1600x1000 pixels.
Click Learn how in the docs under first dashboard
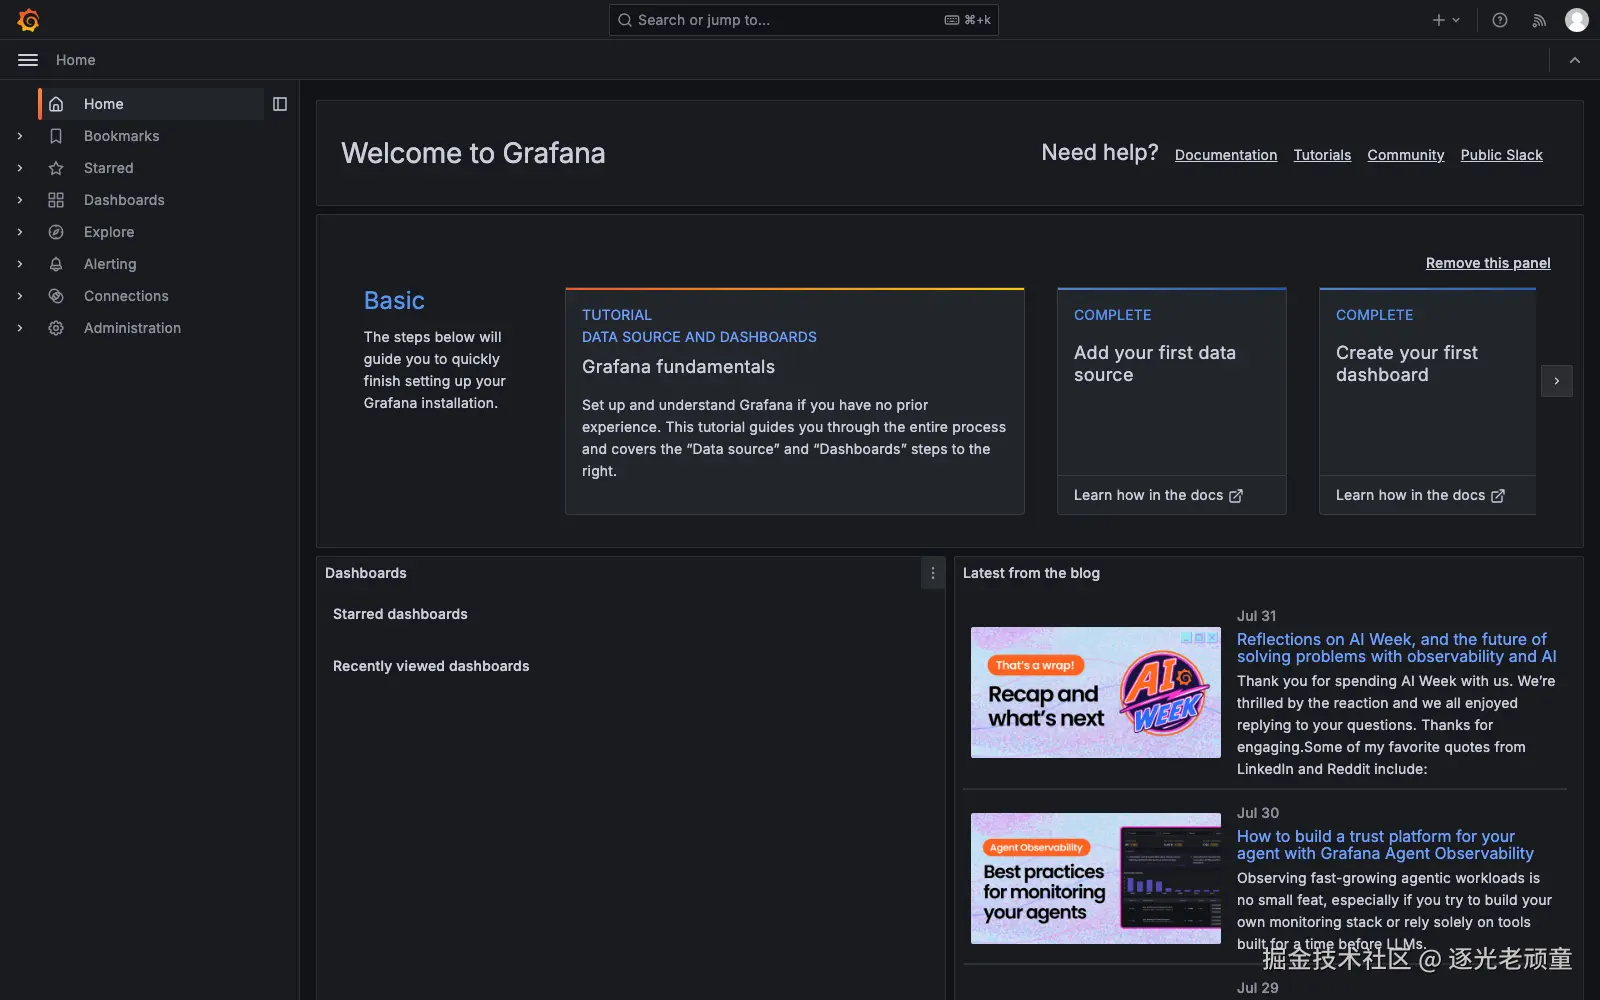click(x=1420, y=495)
